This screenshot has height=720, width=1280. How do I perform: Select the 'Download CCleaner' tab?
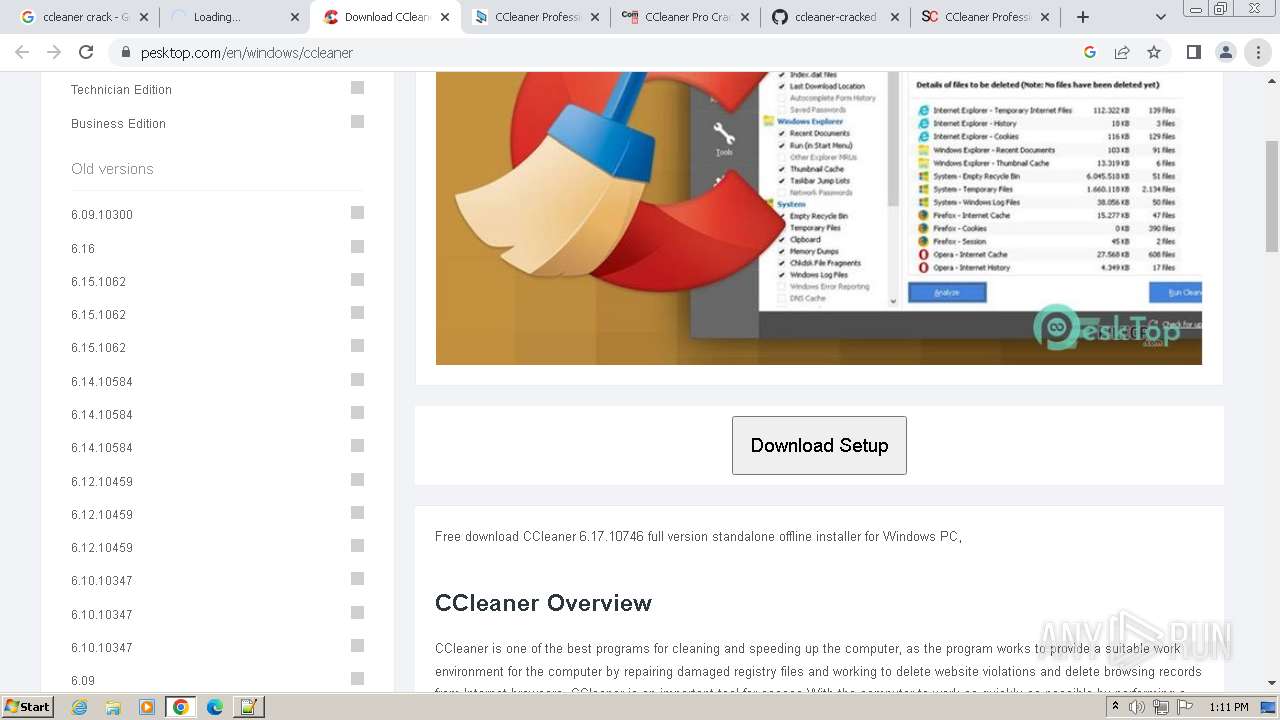tap(385, 17)
